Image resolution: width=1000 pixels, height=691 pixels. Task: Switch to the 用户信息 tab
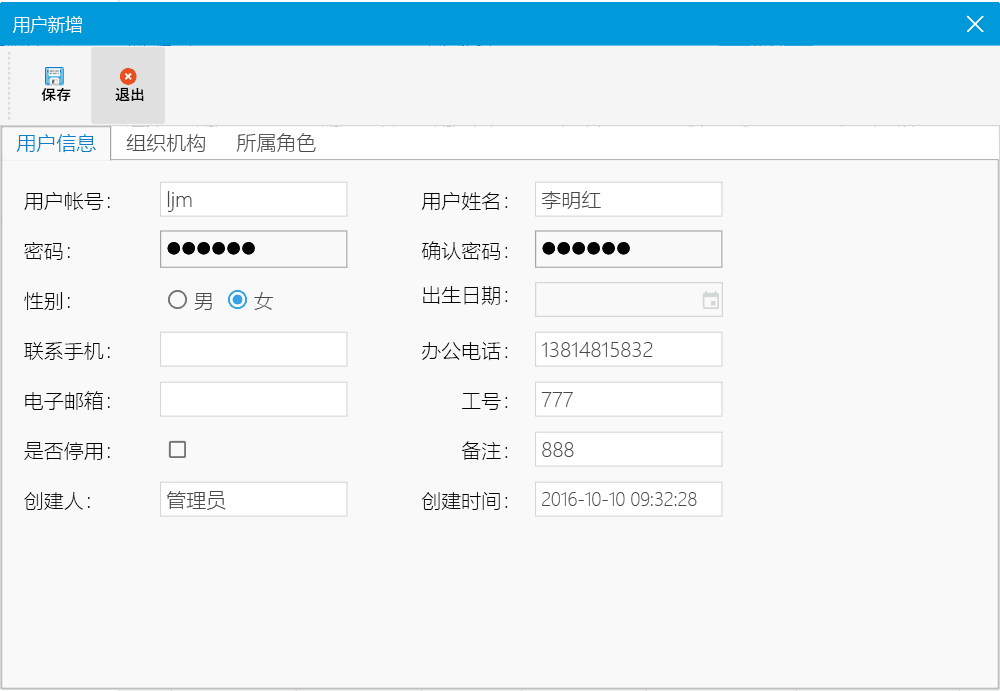pyautogui.click(x=56, y=143)
